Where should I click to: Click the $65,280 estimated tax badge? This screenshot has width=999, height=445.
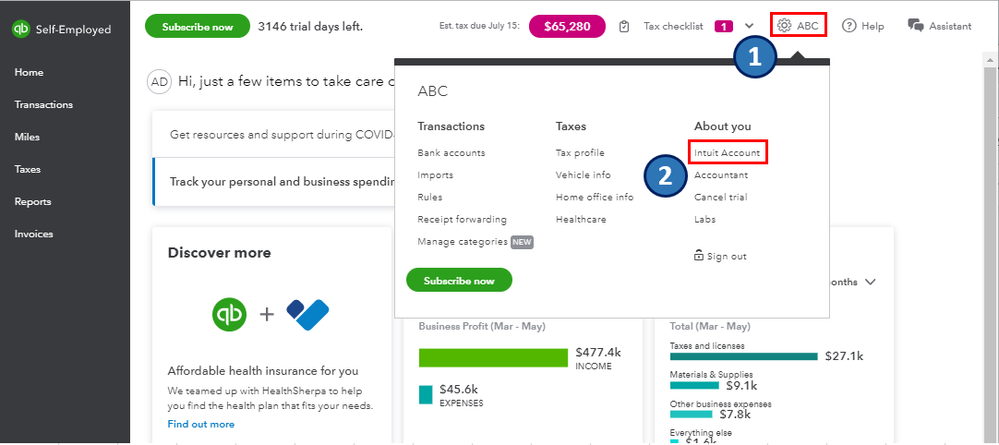(x=567, y=26)
